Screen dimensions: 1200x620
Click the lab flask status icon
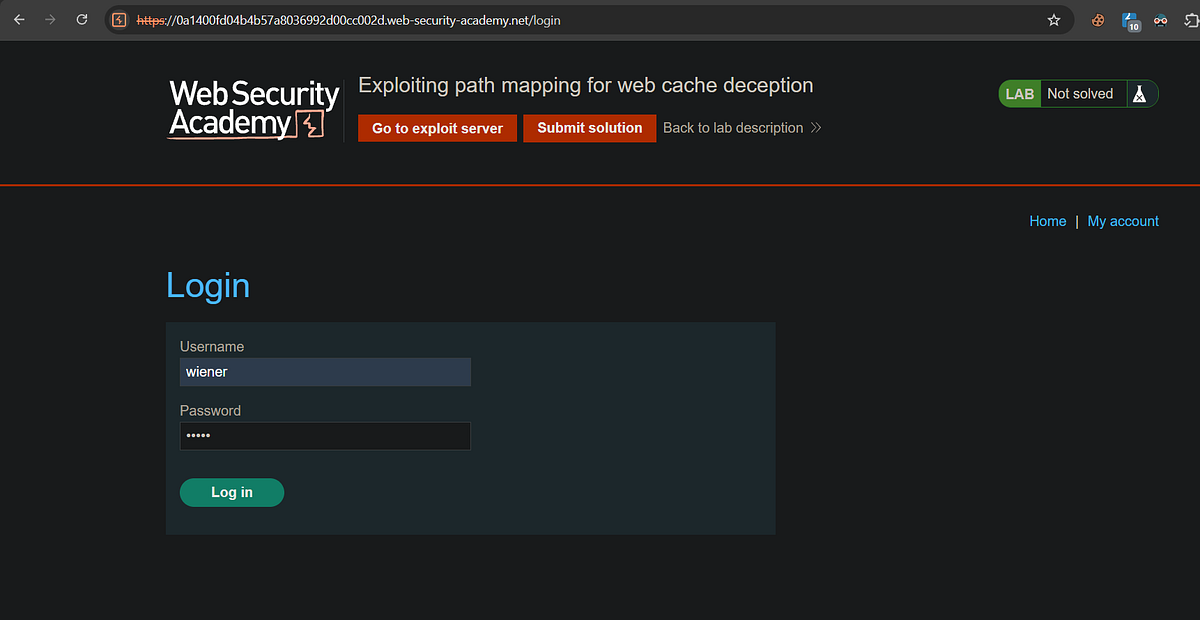(1138, 94)
